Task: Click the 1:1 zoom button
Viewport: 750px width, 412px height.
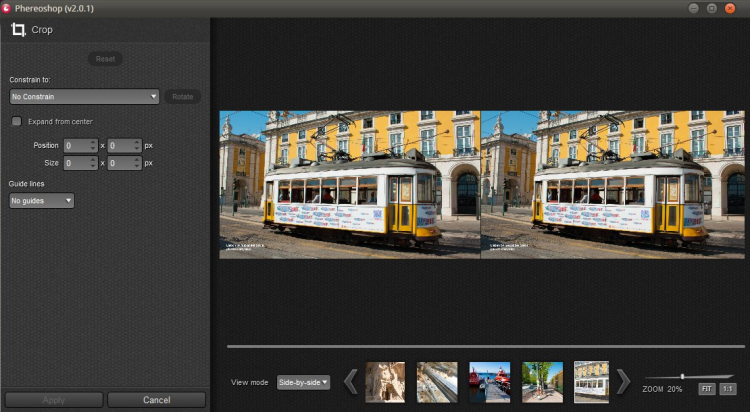Action: (728, 389)
